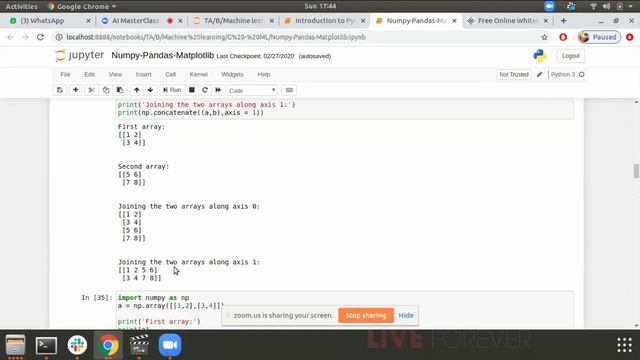Viewport: 640px width, 360px height.
Task: Click the pencil edit mode icon
Action: pyautogui.click(x=540, y=74)
